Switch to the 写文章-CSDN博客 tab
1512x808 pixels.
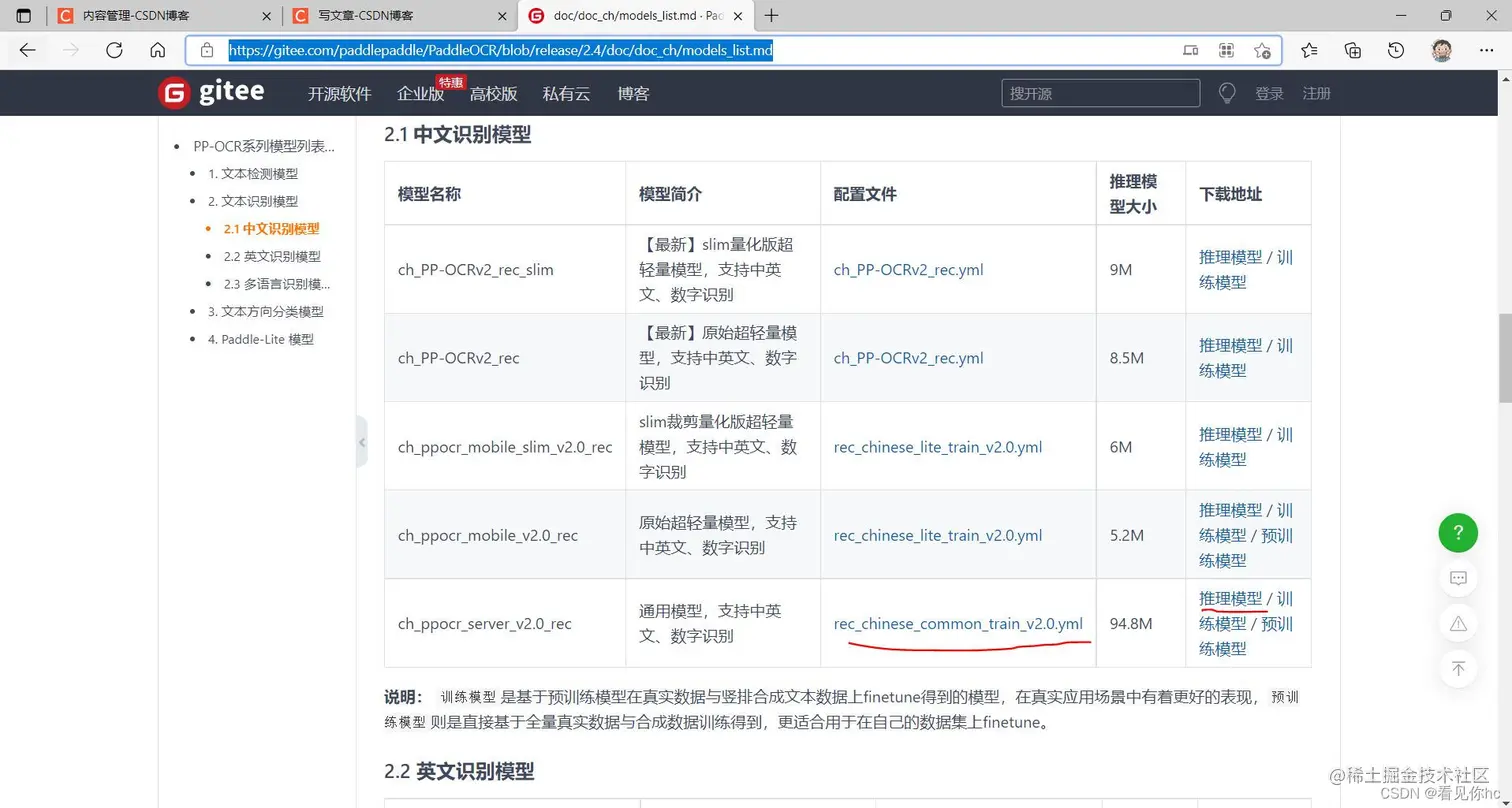[399, 16]
